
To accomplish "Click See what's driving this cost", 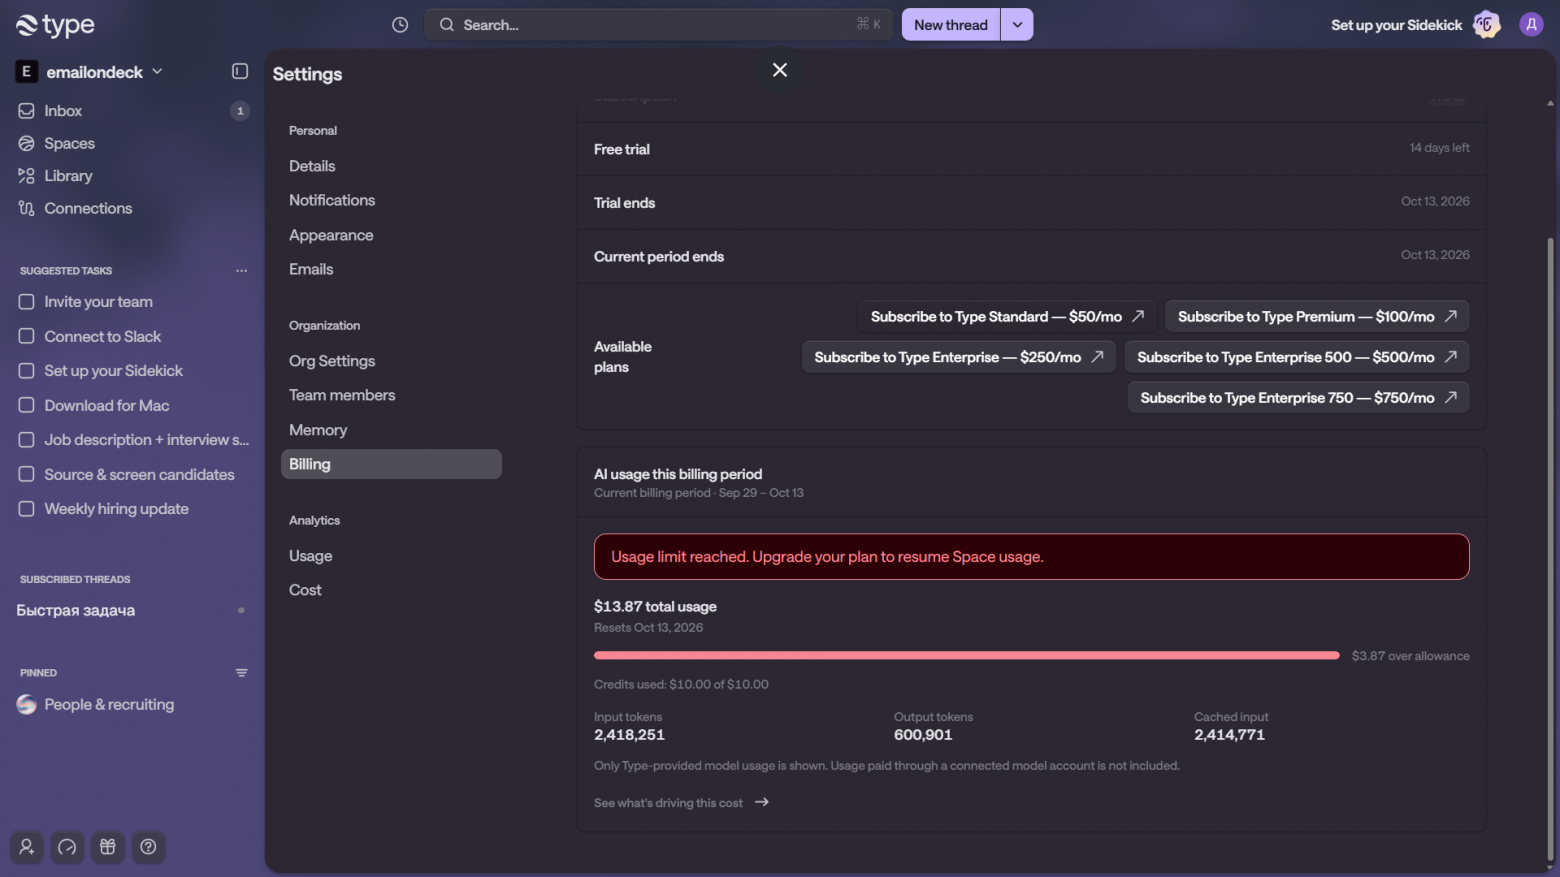I will 681,803.
